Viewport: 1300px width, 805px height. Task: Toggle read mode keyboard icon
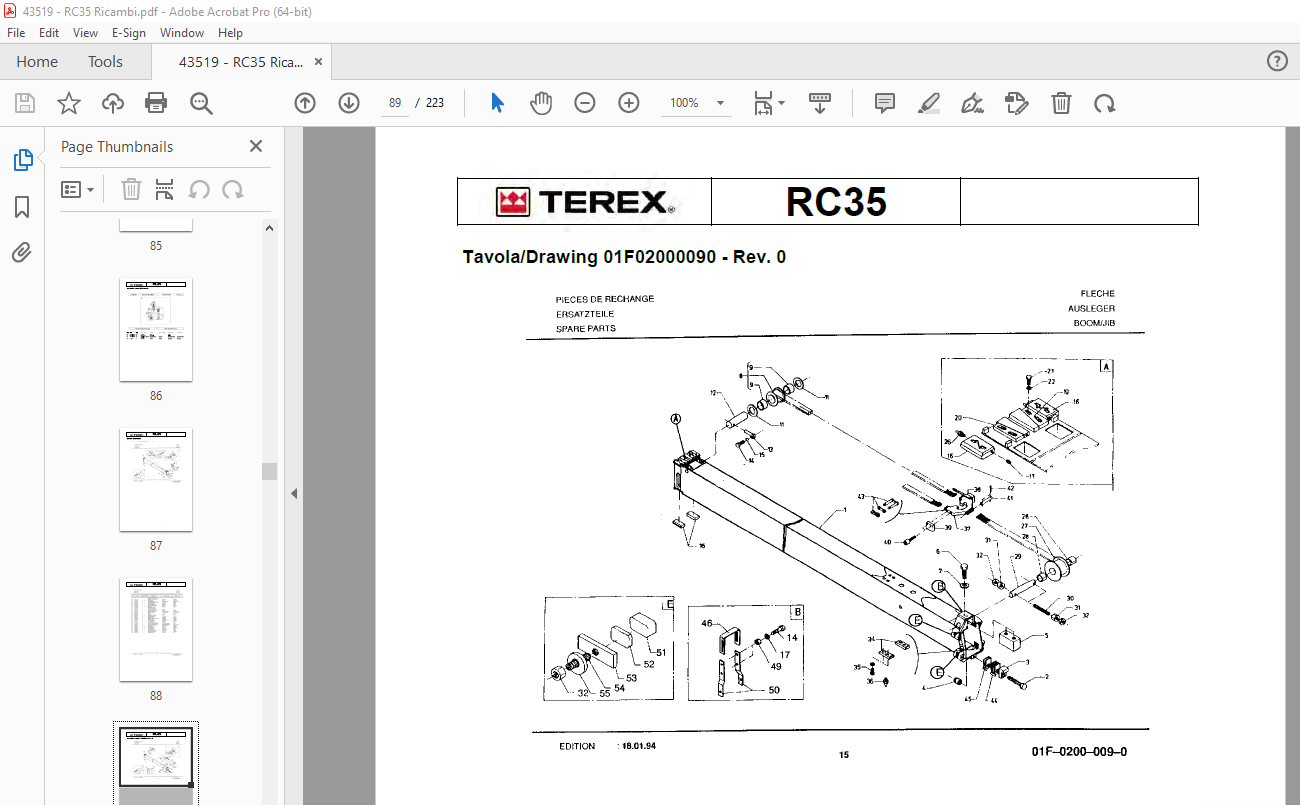[x=820, y=103]
